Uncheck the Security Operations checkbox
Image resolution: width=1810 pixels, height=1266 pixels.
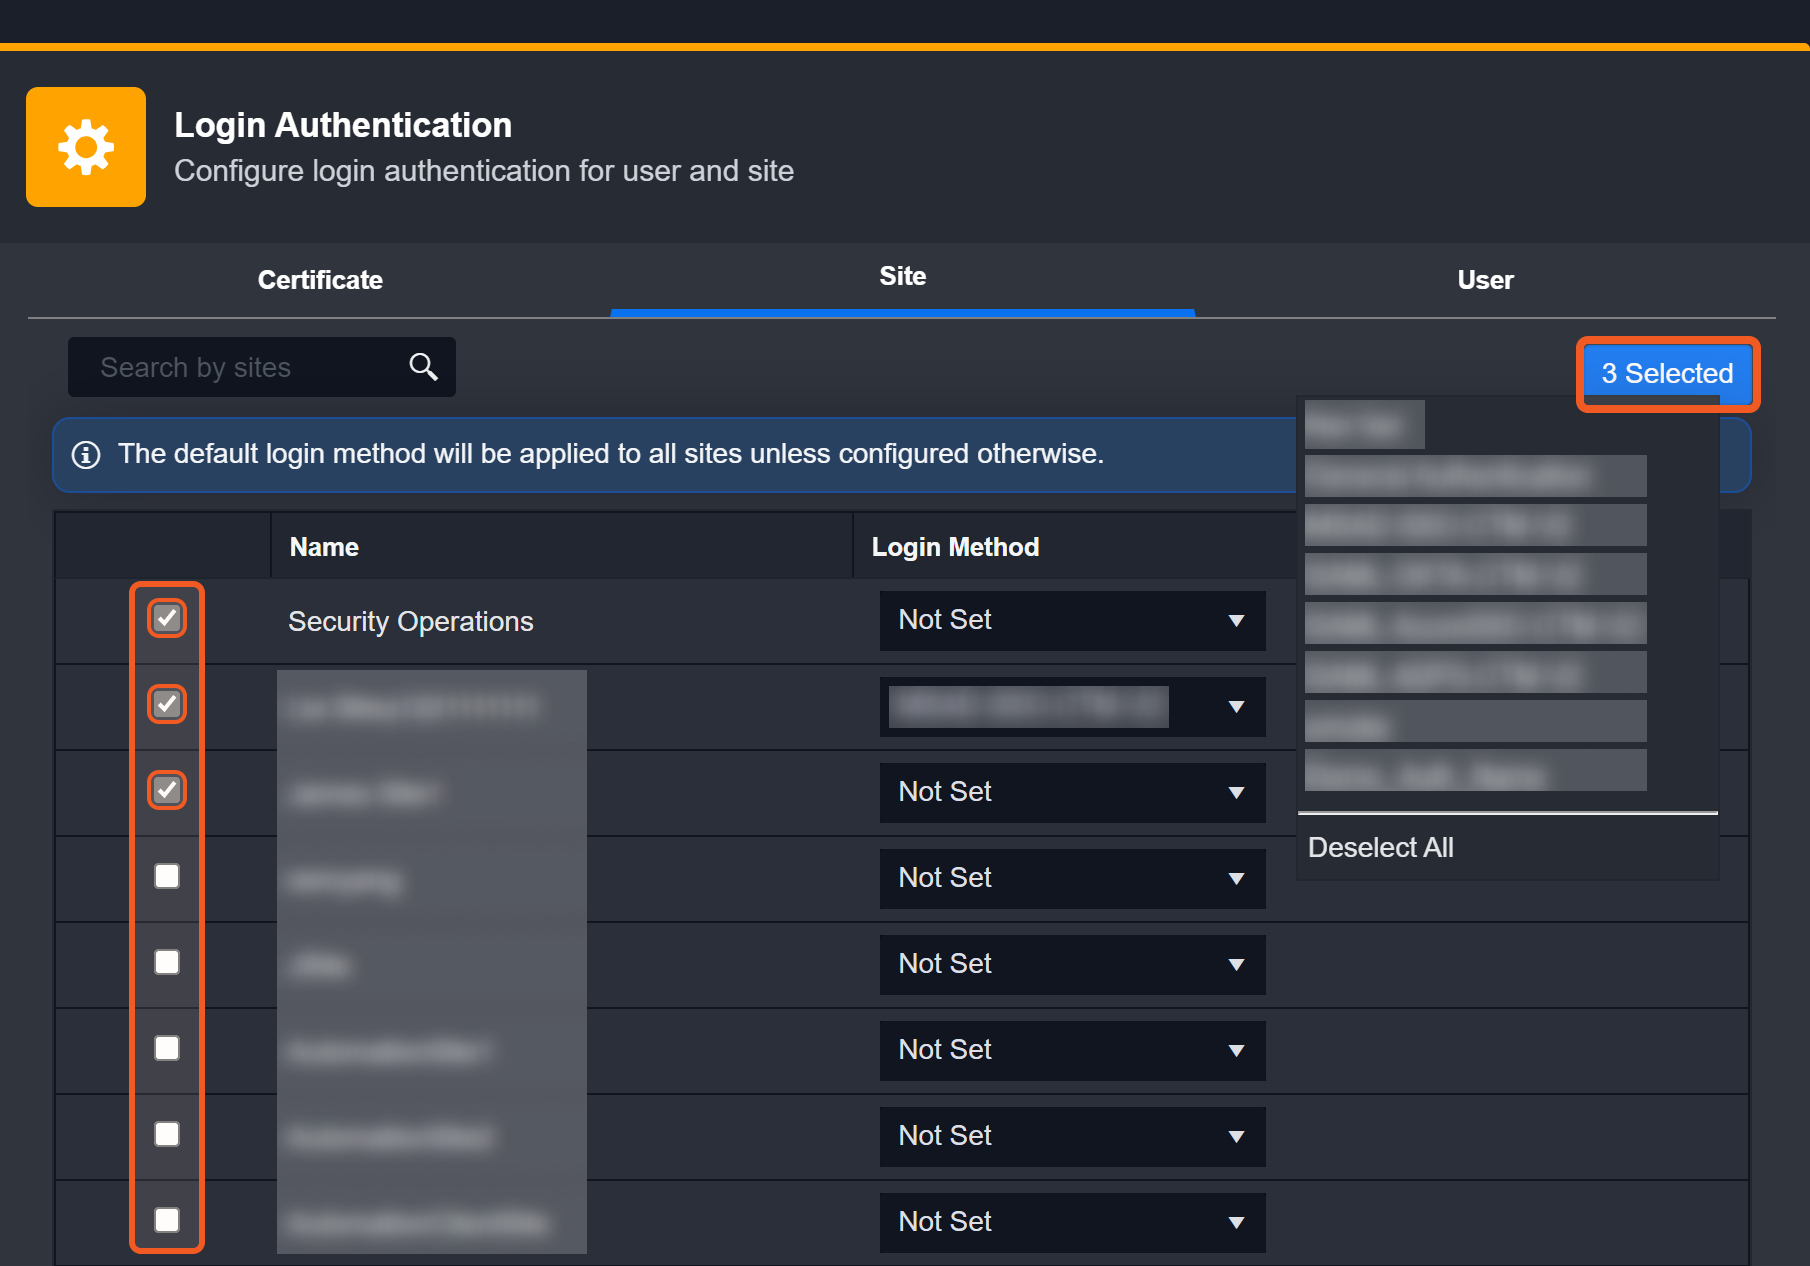167,618
